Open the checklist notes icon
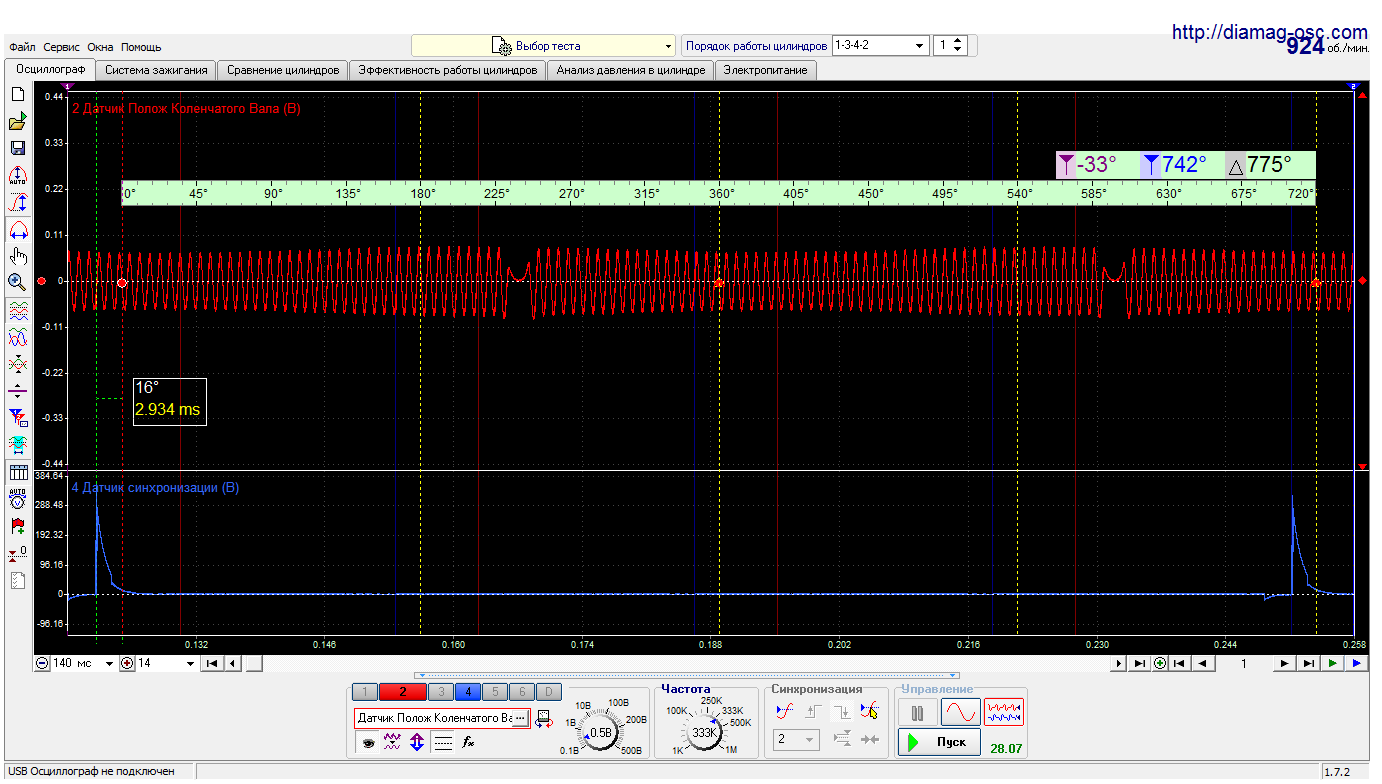The image size is (1382, 784). pyautogui.click(x=17, y=580)
